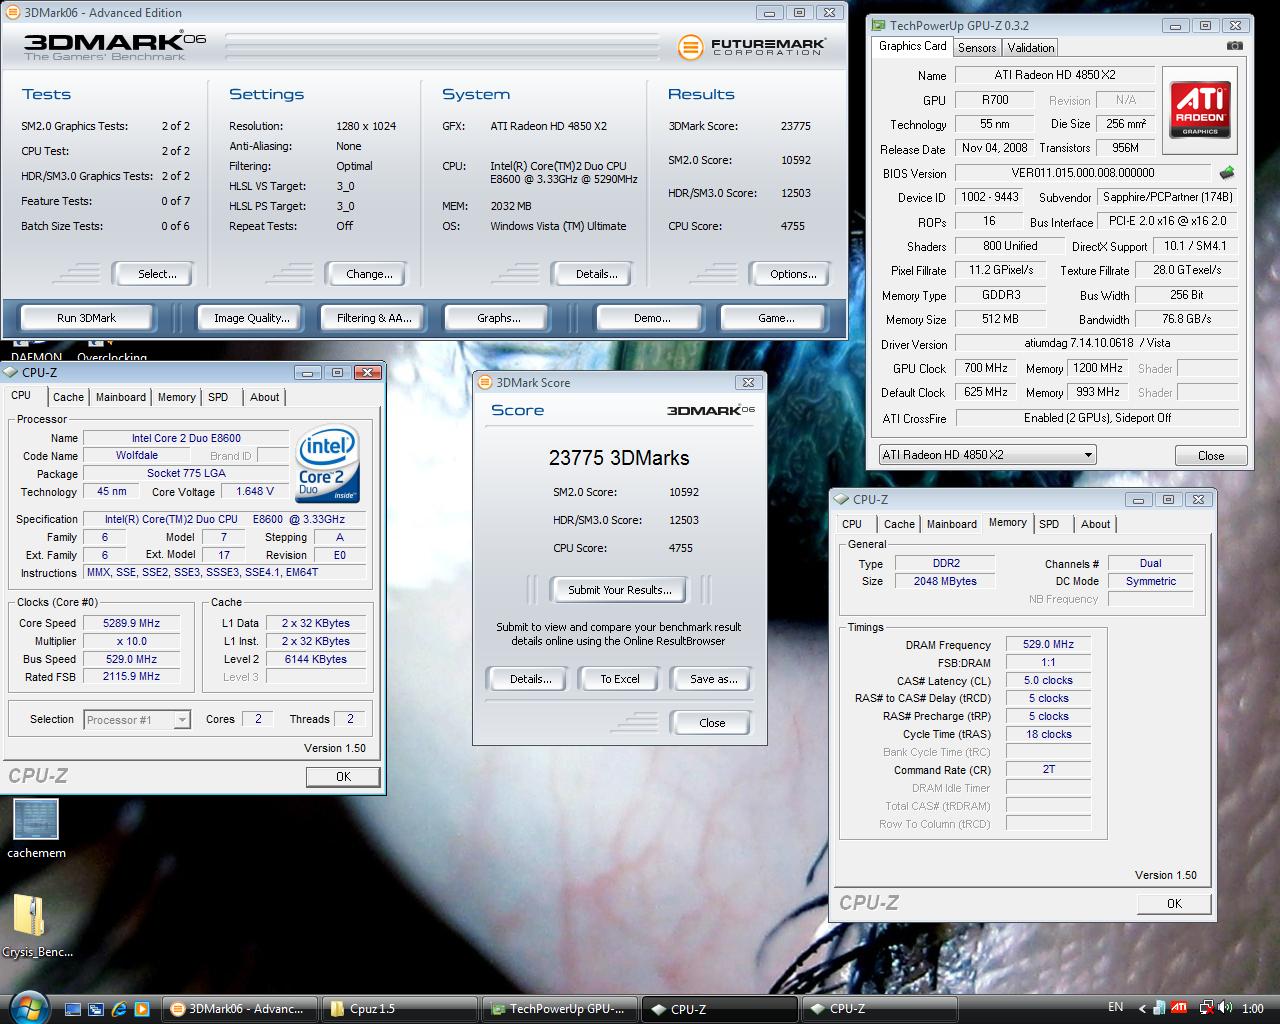The image size is (1280, 1024).
Task: Click OK in right CPU-Z Memory window
Action: pyautogui.click(x=1174, y=904)
